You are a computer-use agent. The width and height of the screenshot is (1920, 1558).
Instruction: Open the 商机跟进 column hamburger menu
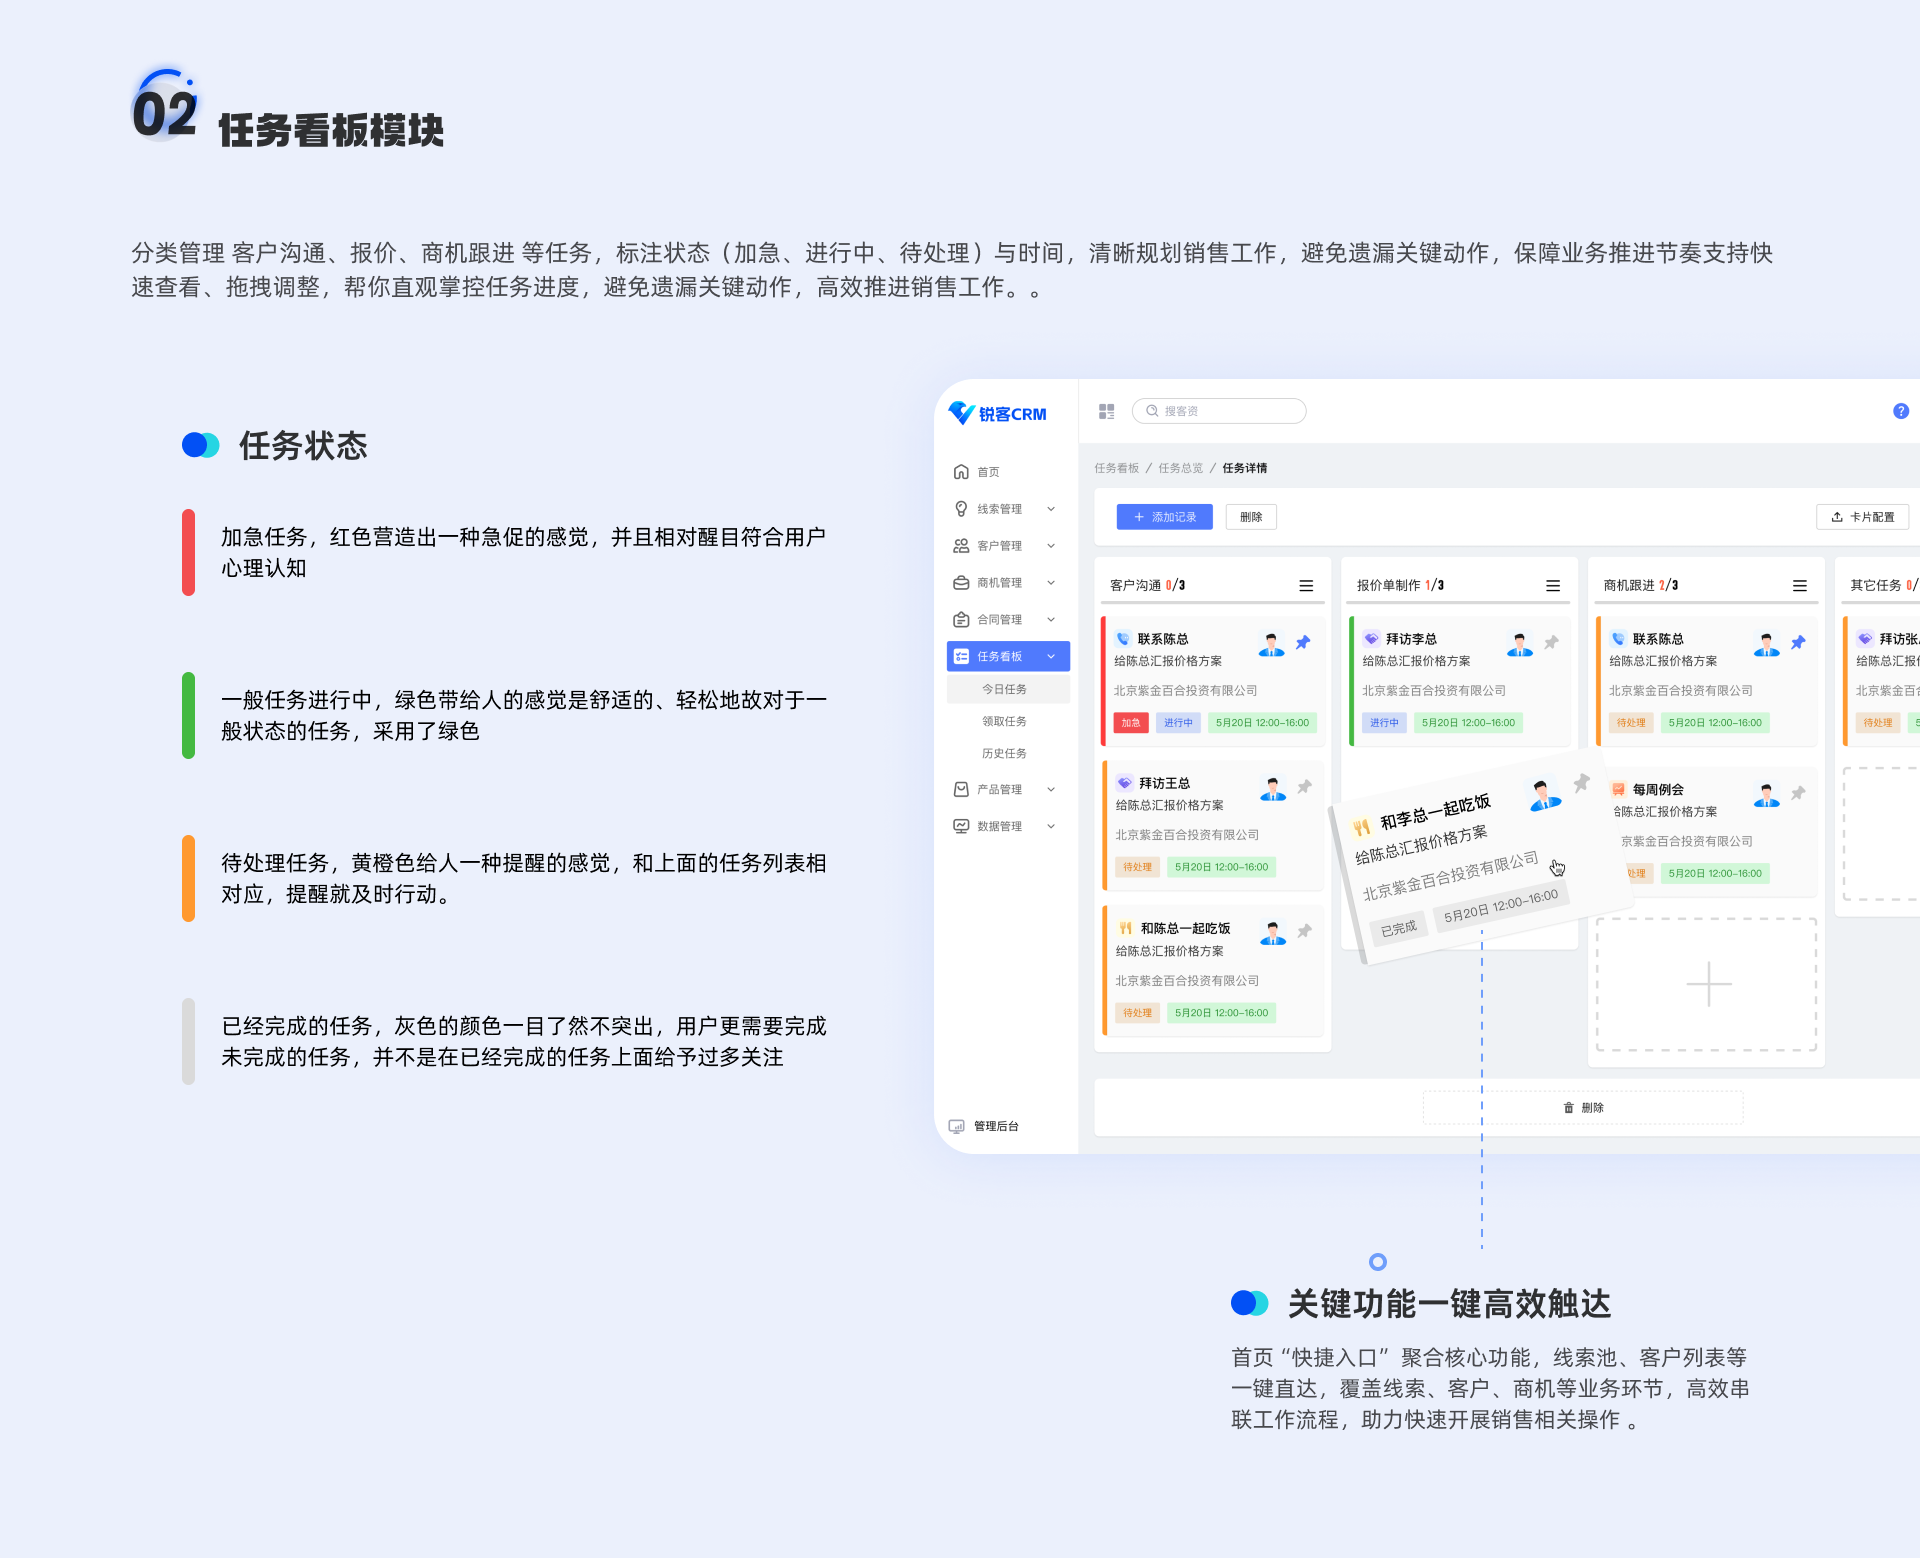pos(1799,586)
